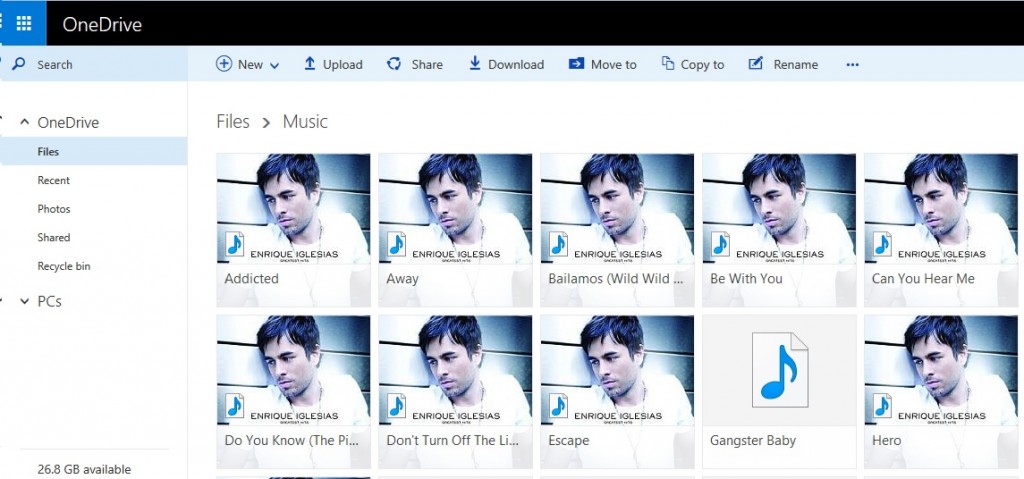This screenshot has width=1024, height=479.
Task: Expand the PCs section in sidebar
Action: point(25,301)
